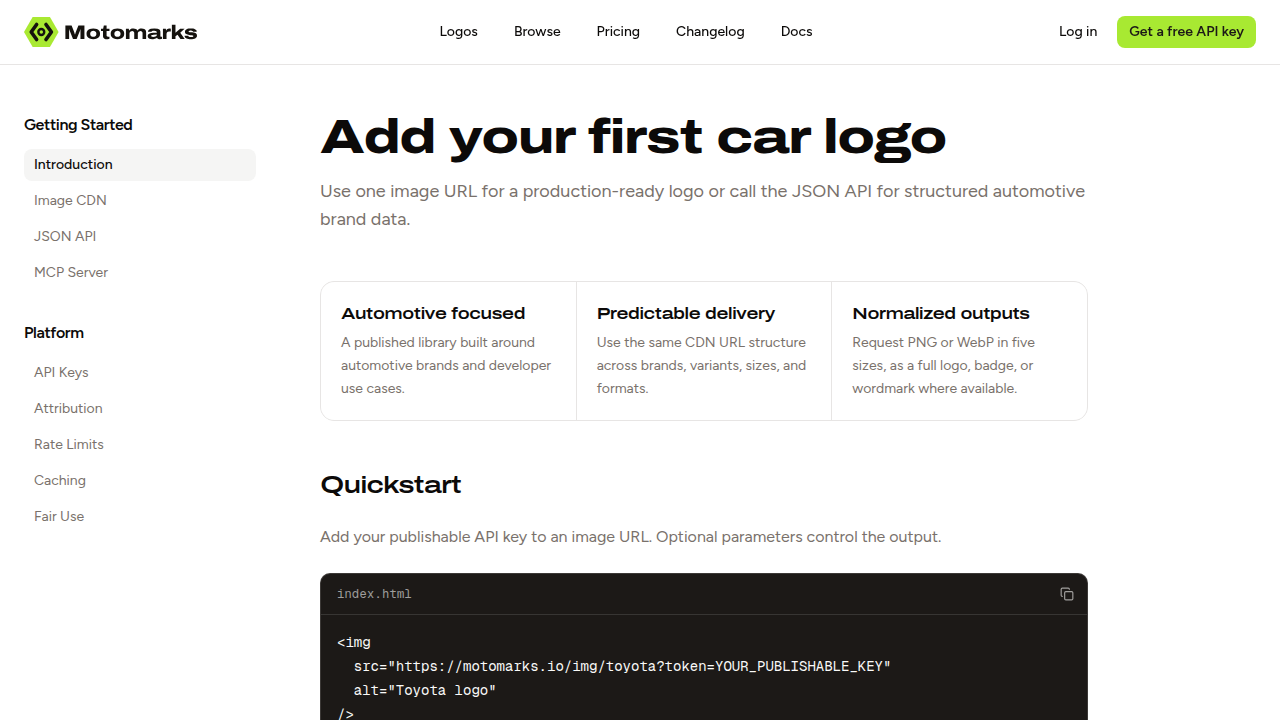The image size is (1280, 720).
Task: Open the Logos nav item
Action: click(459, 32)
